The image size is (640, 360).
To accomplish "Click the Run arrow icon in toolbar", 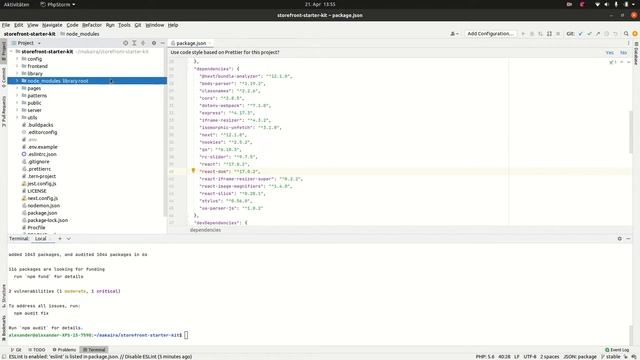I will coord(523,34).
